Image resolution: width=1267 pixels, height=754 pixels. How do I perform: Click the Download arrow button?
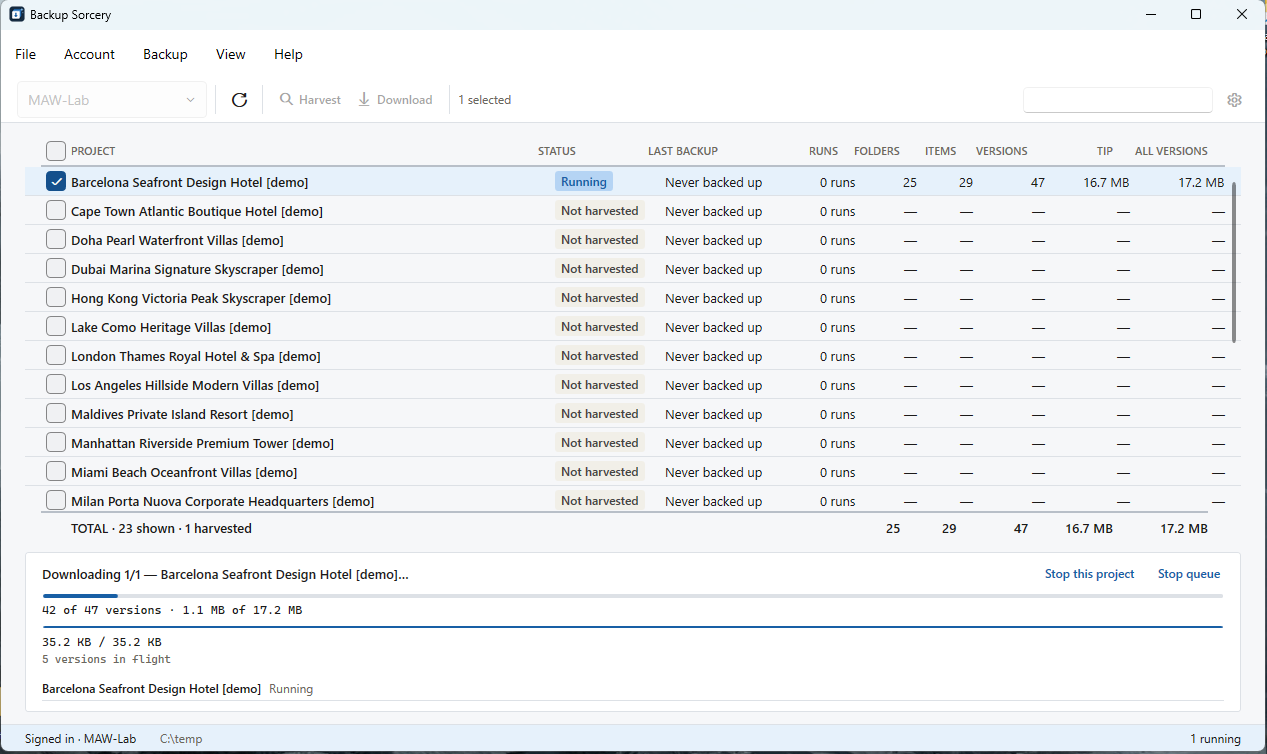(x=395, y=100)
